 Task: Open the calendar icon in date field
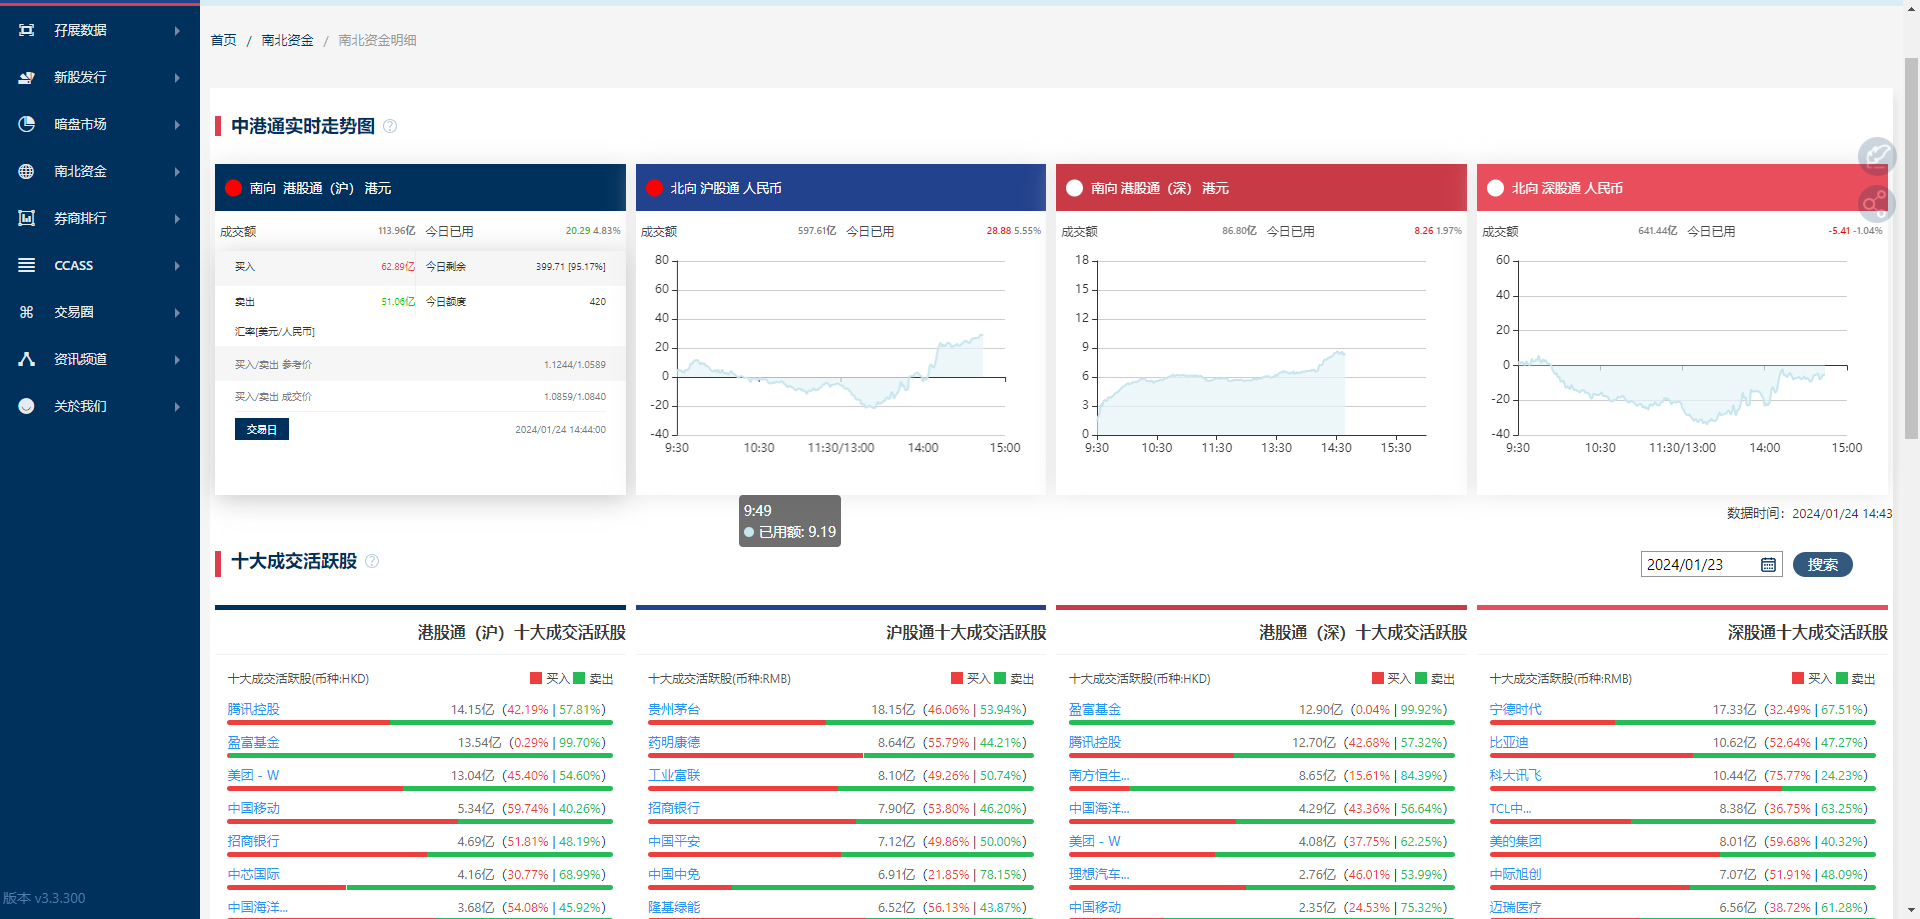[1768, 565]
